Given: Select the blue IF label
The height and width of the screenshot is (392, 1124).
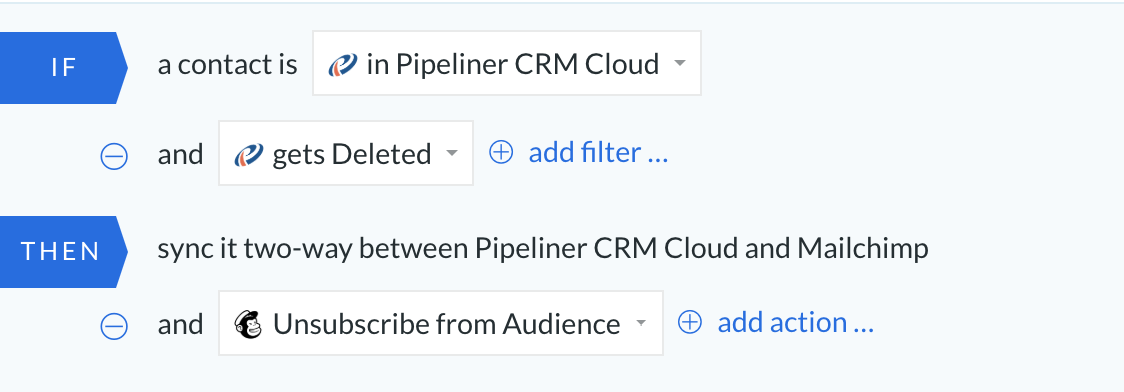Looking at the screenshot, I should click(x=63, y=67).
